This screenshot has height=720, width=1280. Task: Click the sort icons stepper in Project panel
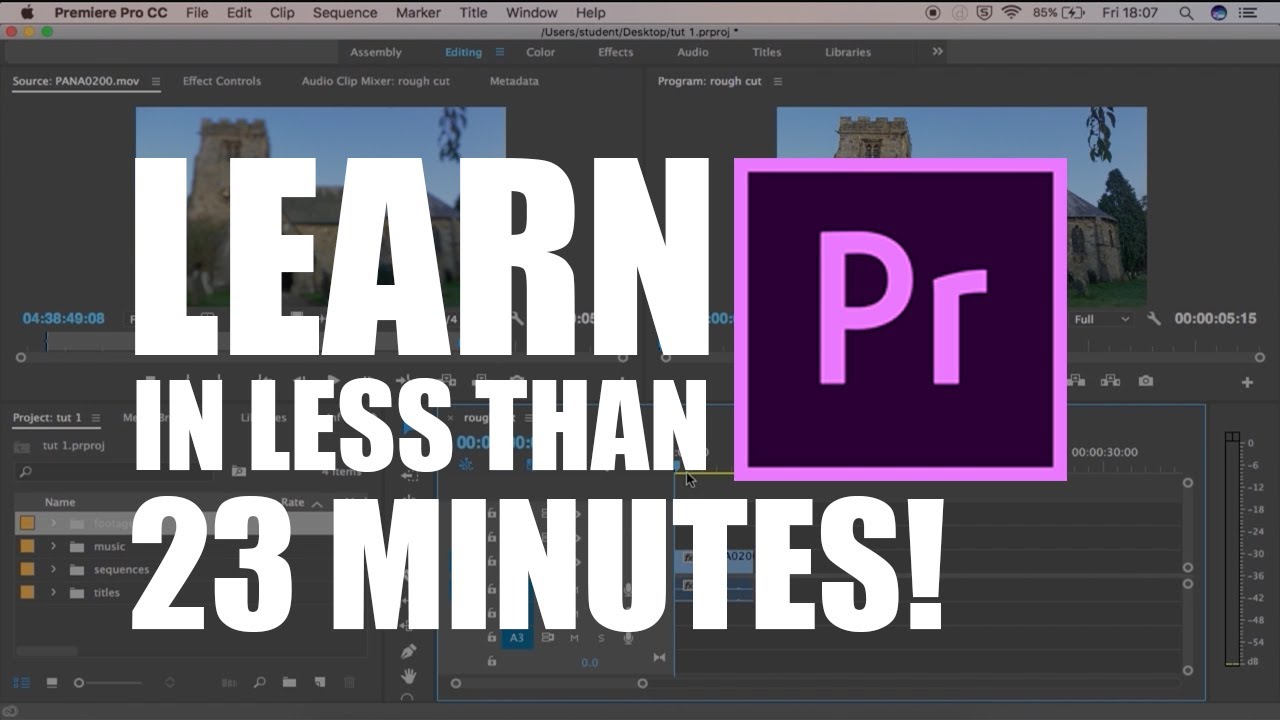click(x=169, y=682)
